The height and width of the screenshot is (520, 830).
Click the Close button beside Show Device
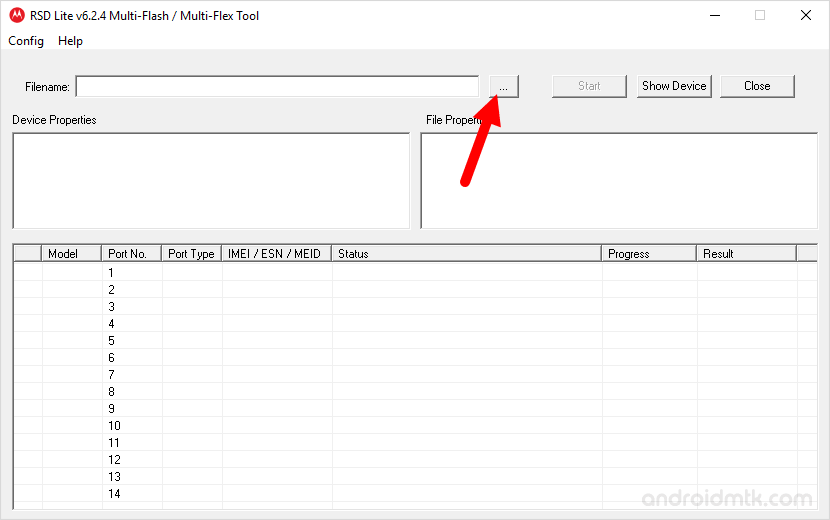pyautogui.click(x=757, y=86)
